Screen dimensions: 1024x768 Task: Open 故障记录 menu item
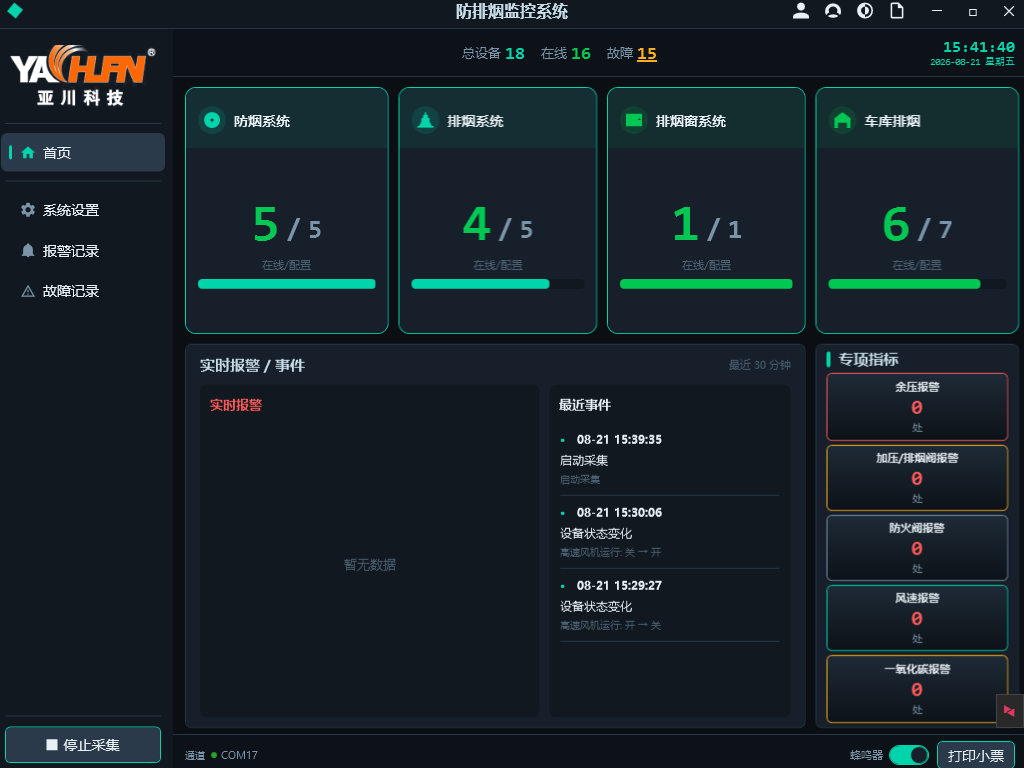pos(83,291)
